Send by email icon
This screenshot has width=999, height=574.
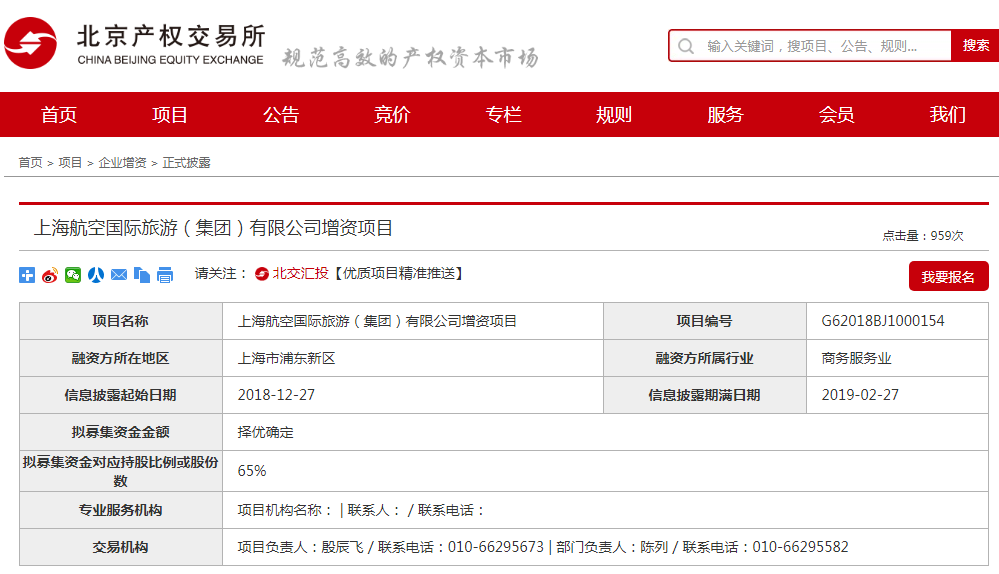click(119, 275)
